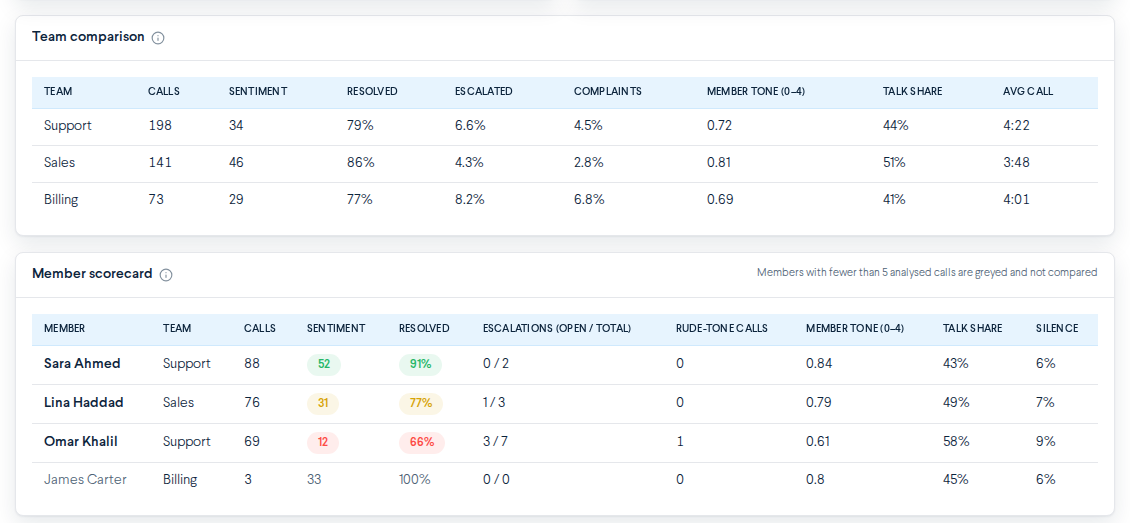Viewport: 1130px width, 523px height.
Task: Click Support's member tone 0.72
Action: [x=719, y=125]
